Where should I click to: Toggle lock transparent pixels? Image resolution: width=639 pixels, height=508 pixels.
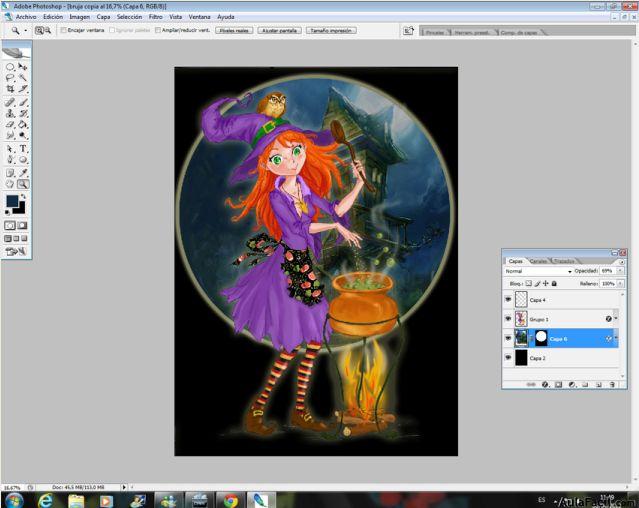pyautogui.click(x=529, y=283)
